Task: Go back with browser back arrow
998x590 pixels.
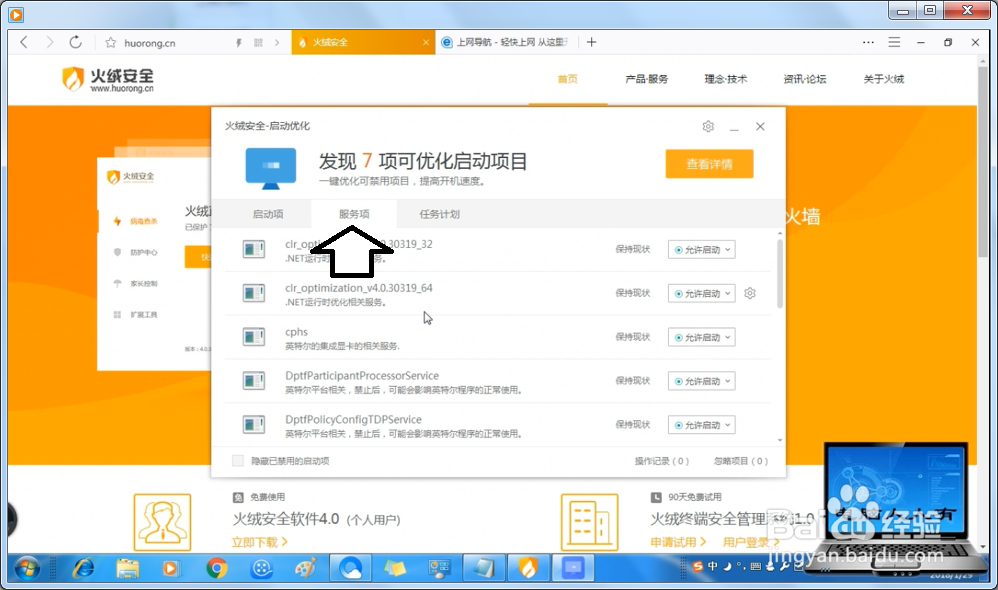Action: point(24,42)
